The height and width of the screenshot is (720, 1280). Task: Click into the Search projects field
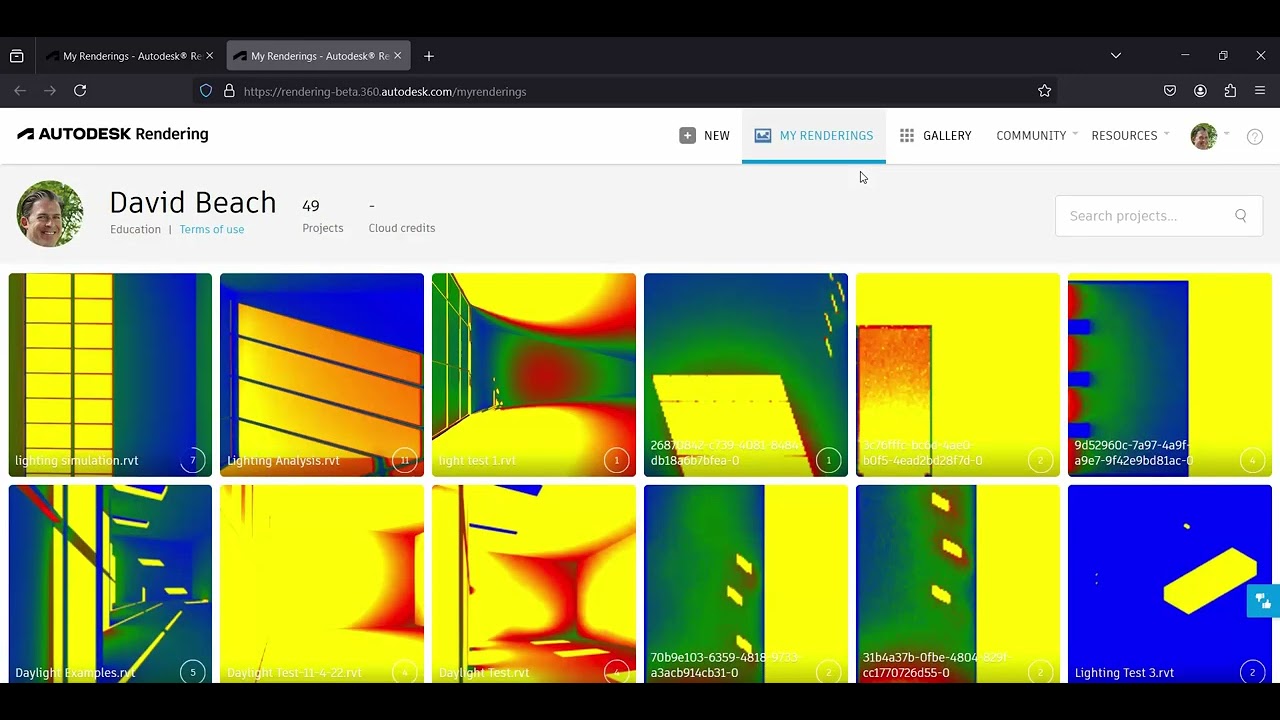[1159, 215]
